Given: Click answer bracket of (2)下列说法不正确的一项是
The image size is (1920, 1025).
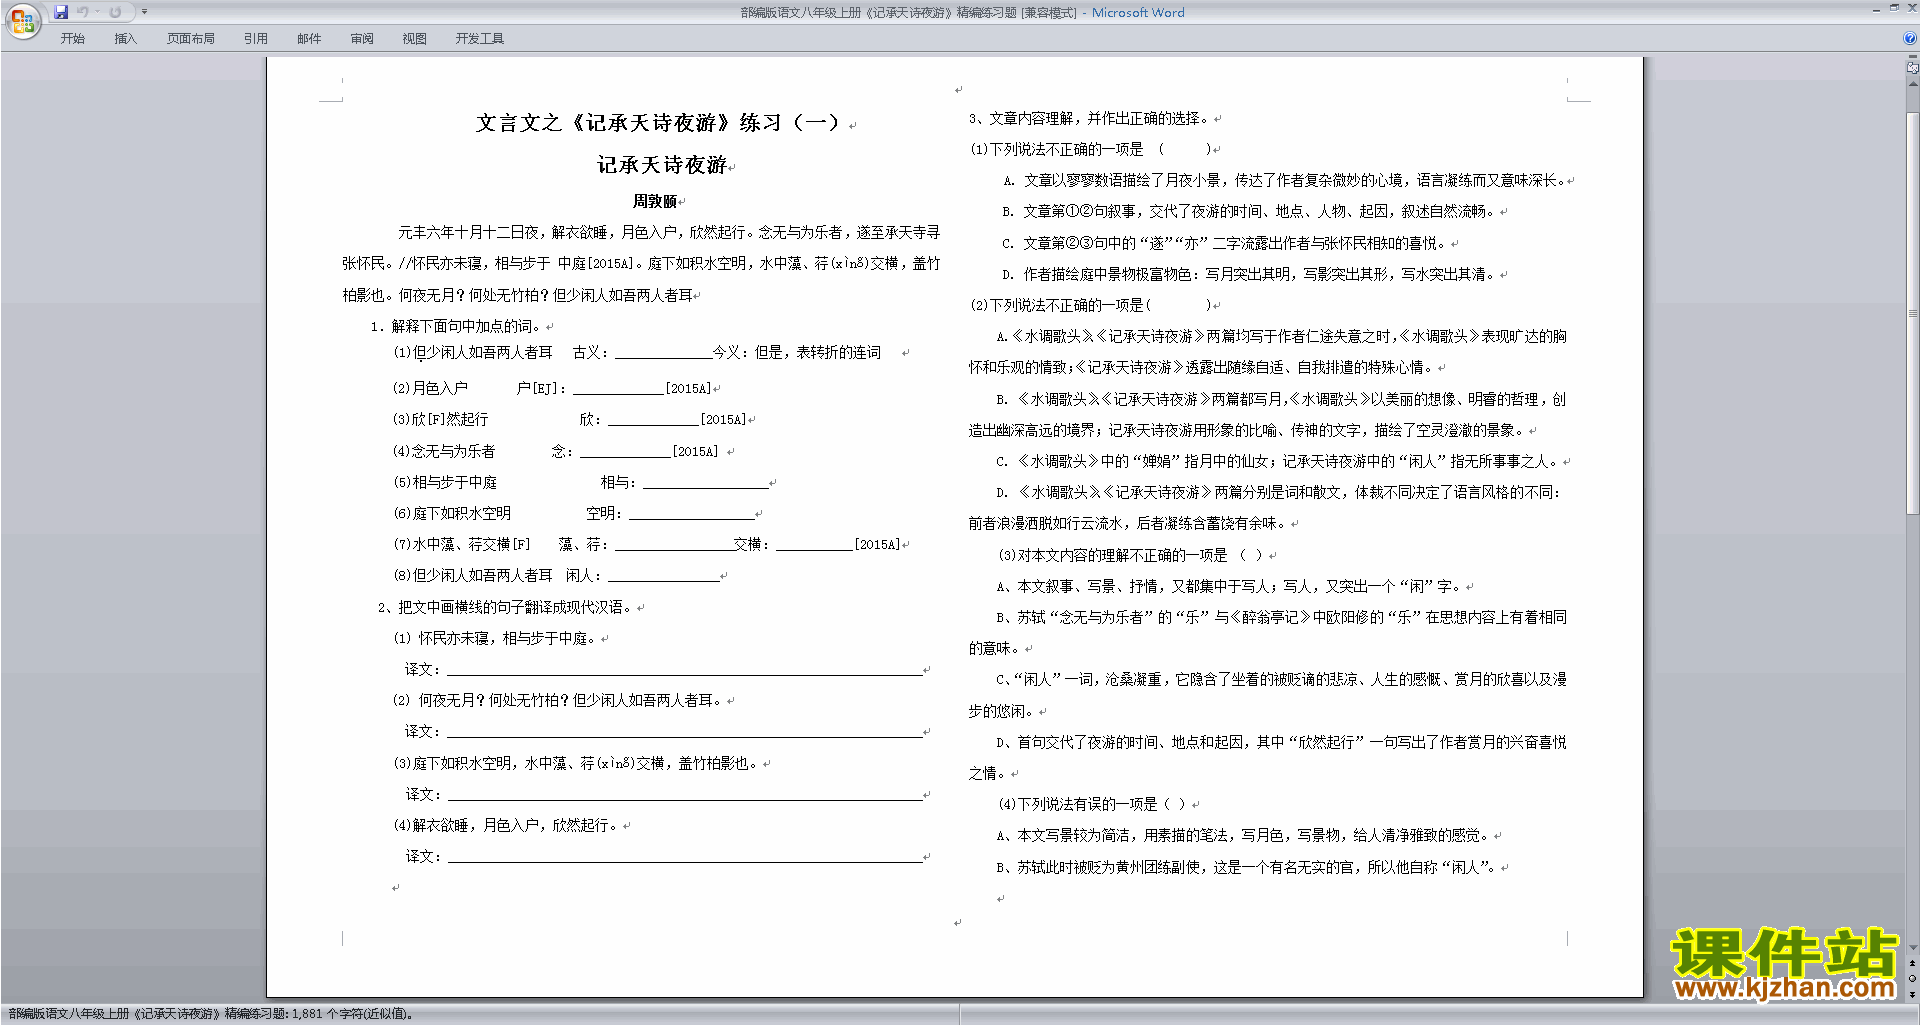Looking at the screenshot, I should pos(1180,305).
